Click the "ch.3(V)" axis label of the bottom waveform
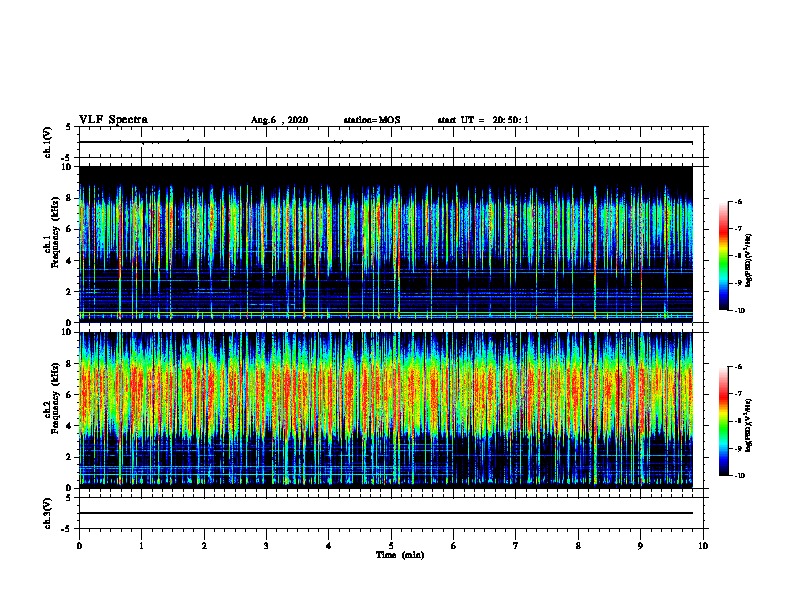Viewport: 792px width, 612px height. pos(48,513)
